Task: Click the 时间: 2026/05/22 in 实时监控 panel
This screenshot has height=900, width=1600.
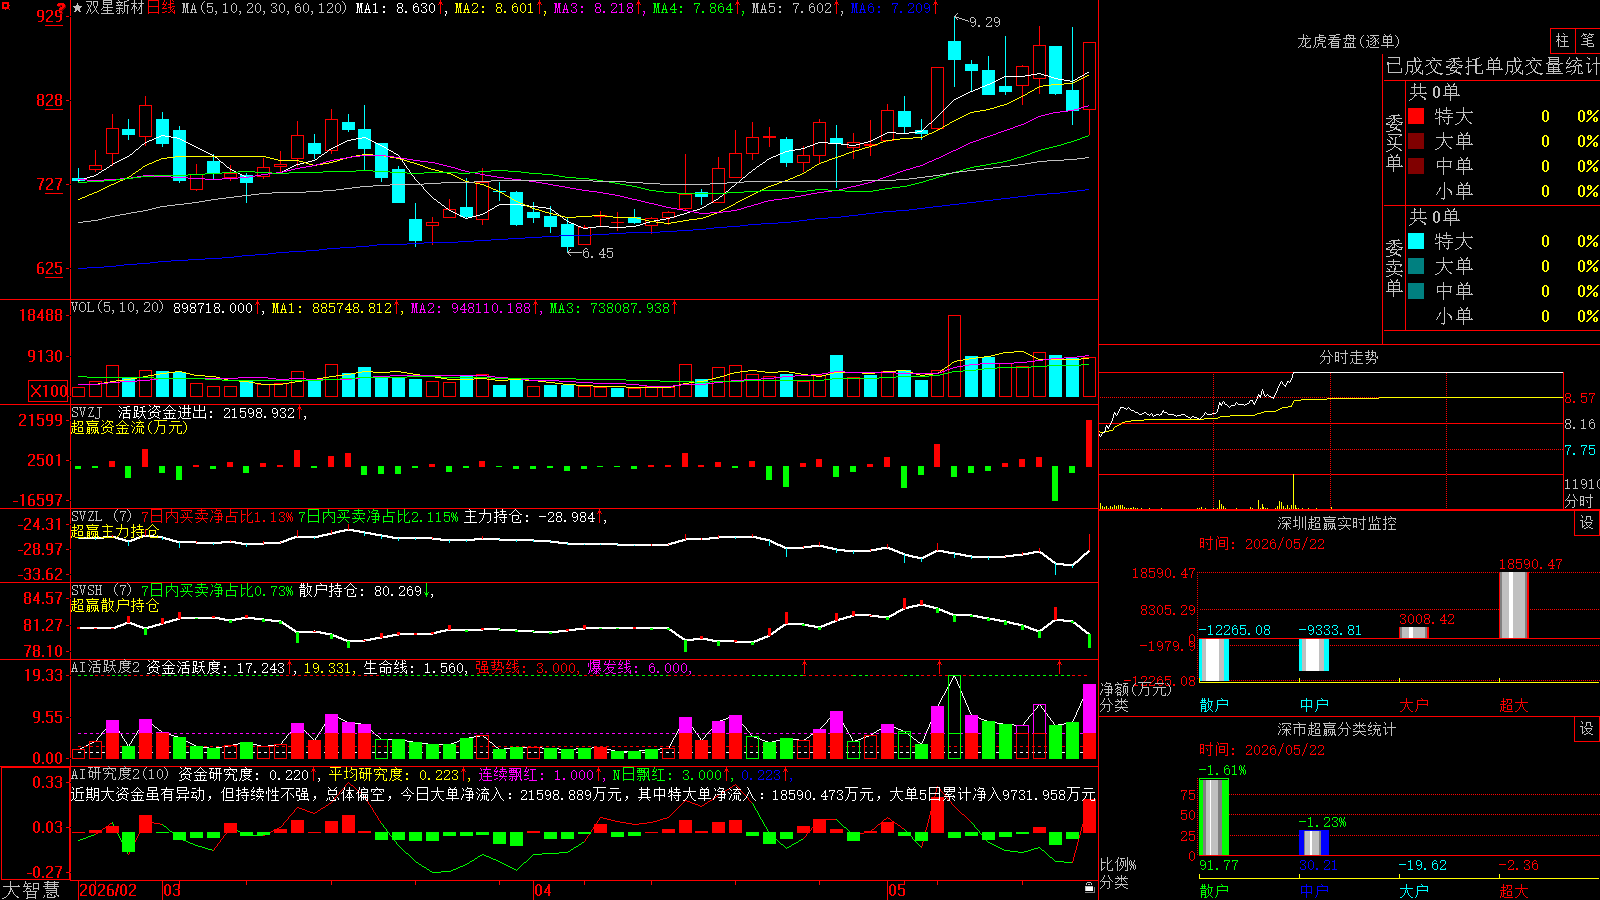Action: 1262,544
